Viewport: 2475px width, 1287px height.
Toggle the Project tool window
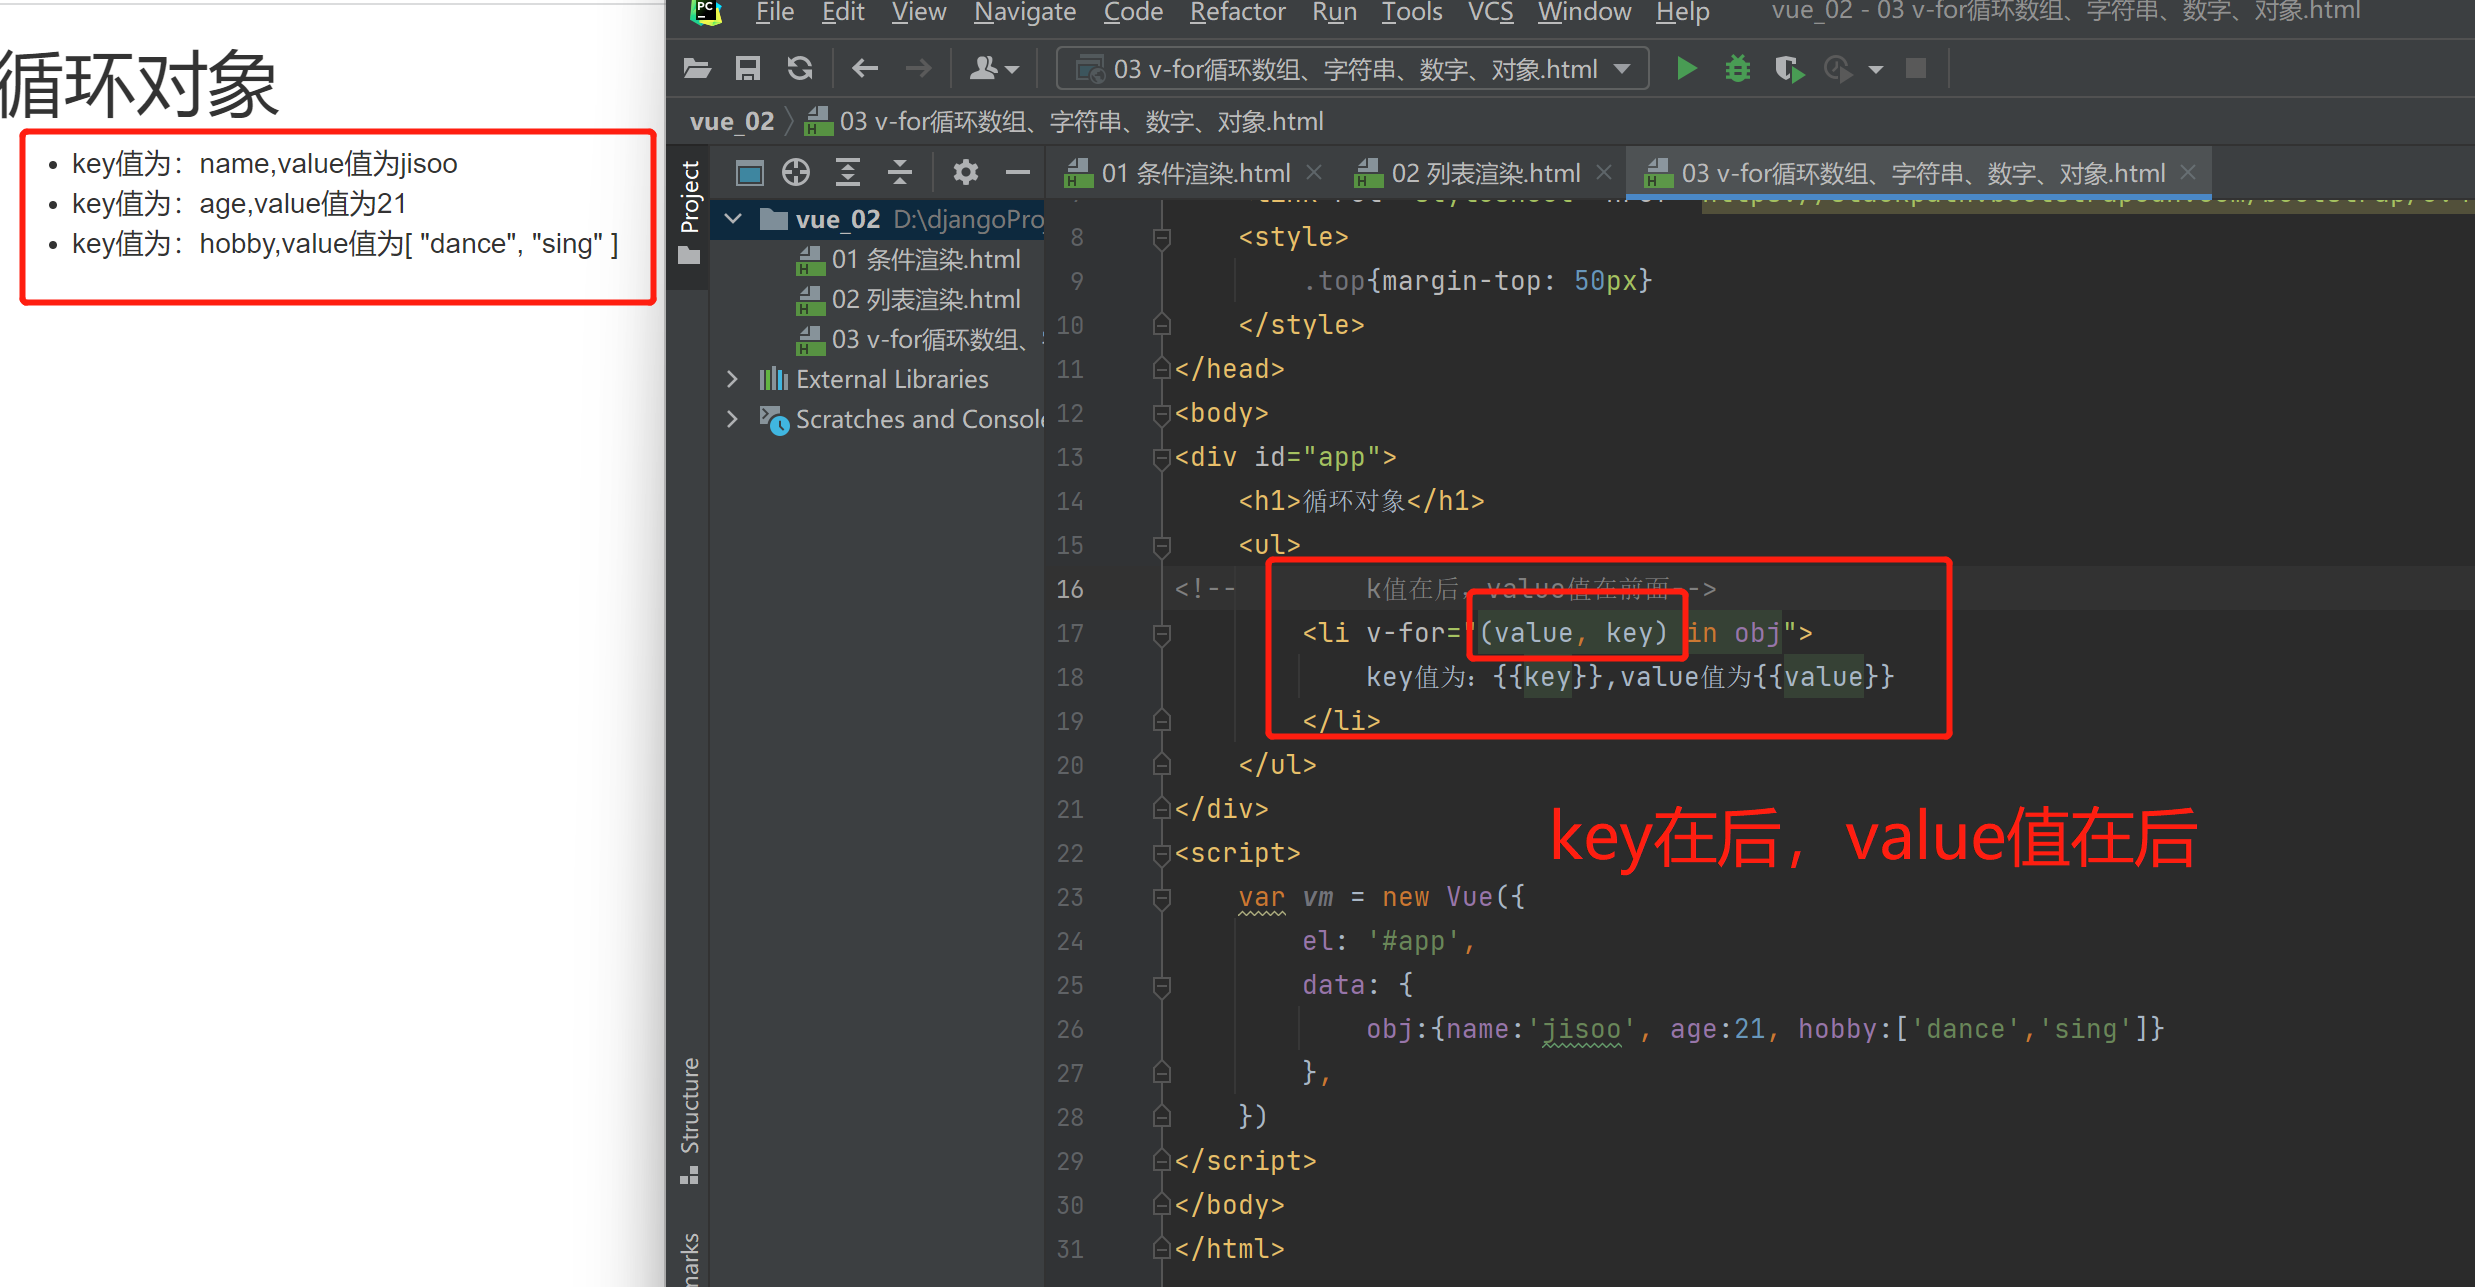(689, 197)
